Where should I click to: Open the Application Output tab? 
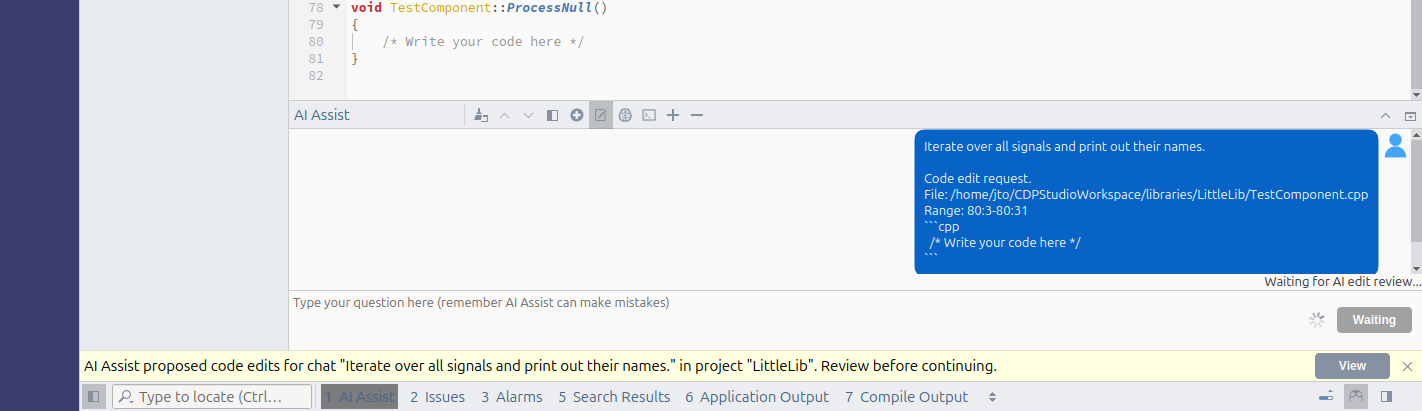[757, 397]
